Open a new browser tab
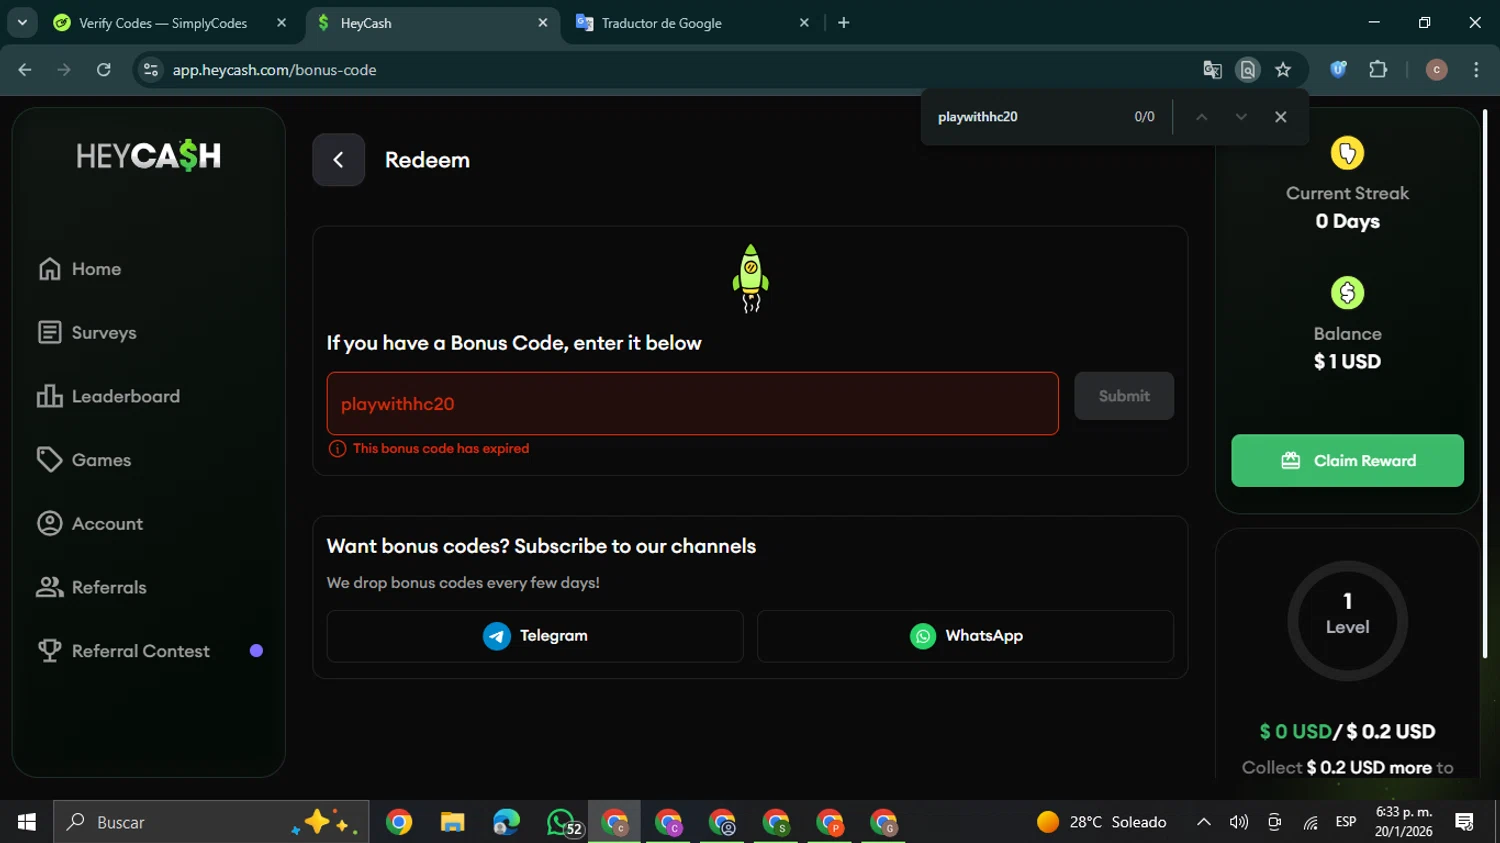This screenshot has height=843, width=1500. click(843, 22)
